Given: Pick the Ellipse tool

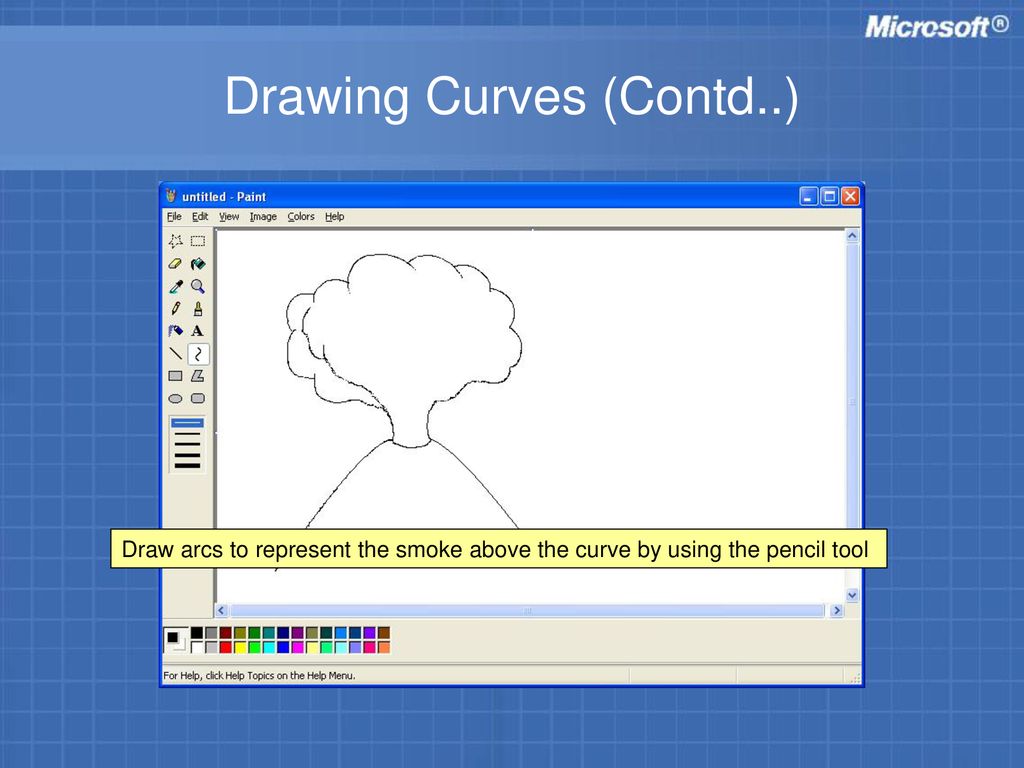Looking at the screenshot, I should [175, 398].
